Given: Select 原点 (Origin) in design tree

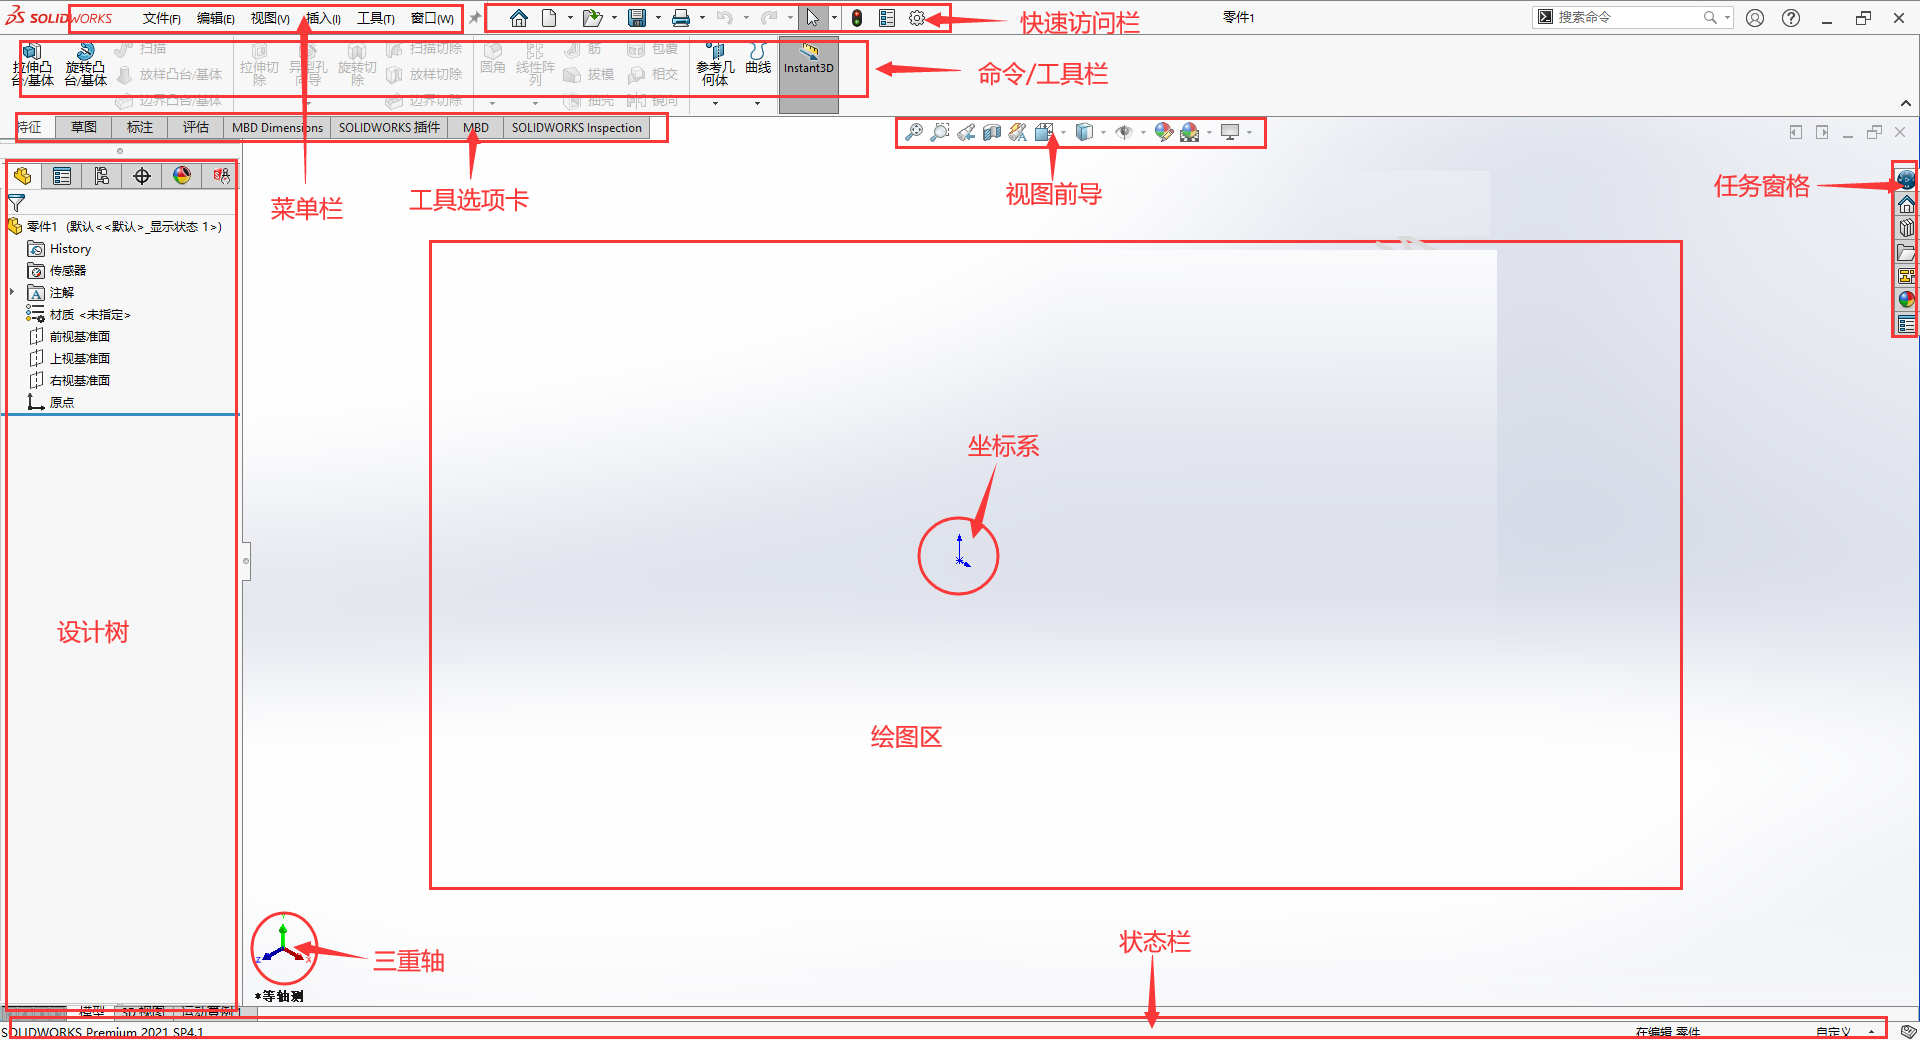Looking at the screenshot, I should tap(51, 403).
